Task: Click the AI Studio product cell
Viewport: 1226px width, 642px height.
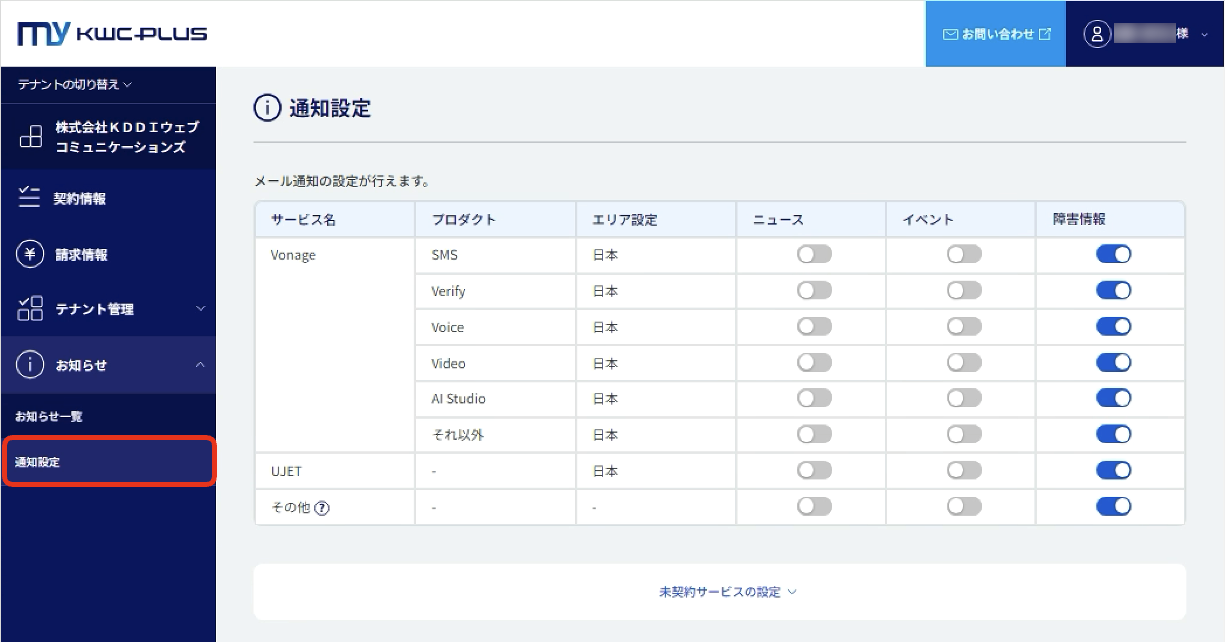Action: point(496,398)
